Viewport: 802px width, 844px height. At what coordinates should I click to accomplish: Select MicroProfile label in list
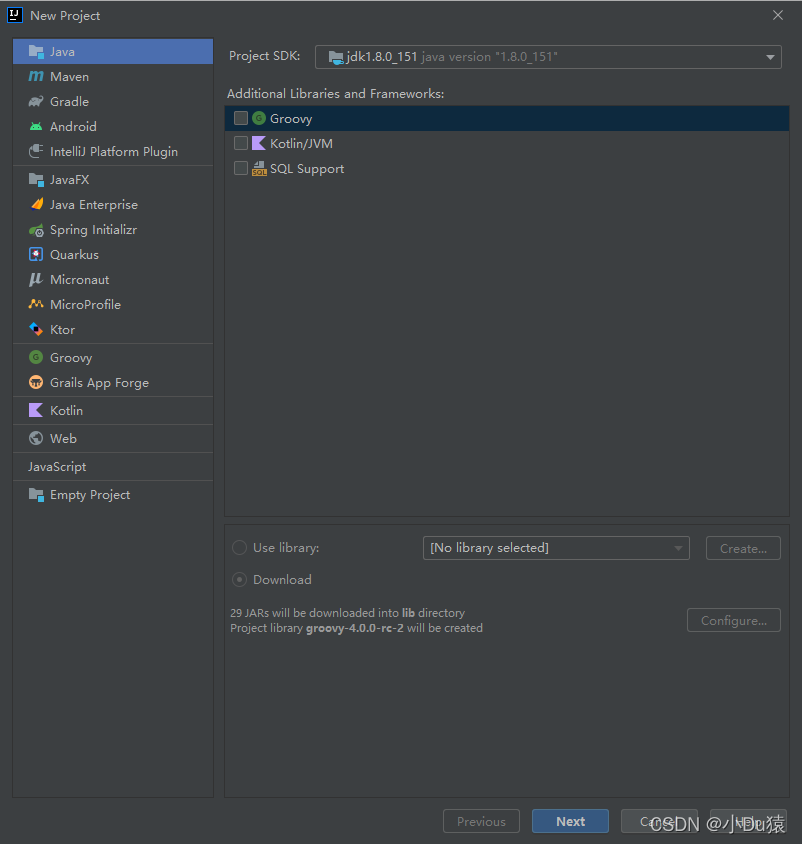coord(86,305)
